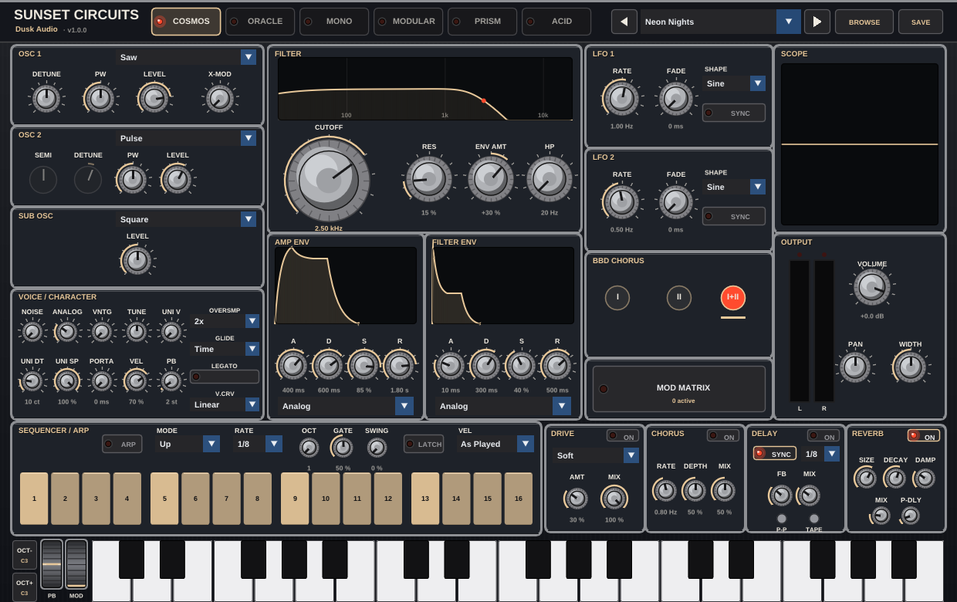This screenshot has height=602, width=957.
Task: Click the filter RES knob
Action: click(x=428, y=179)
